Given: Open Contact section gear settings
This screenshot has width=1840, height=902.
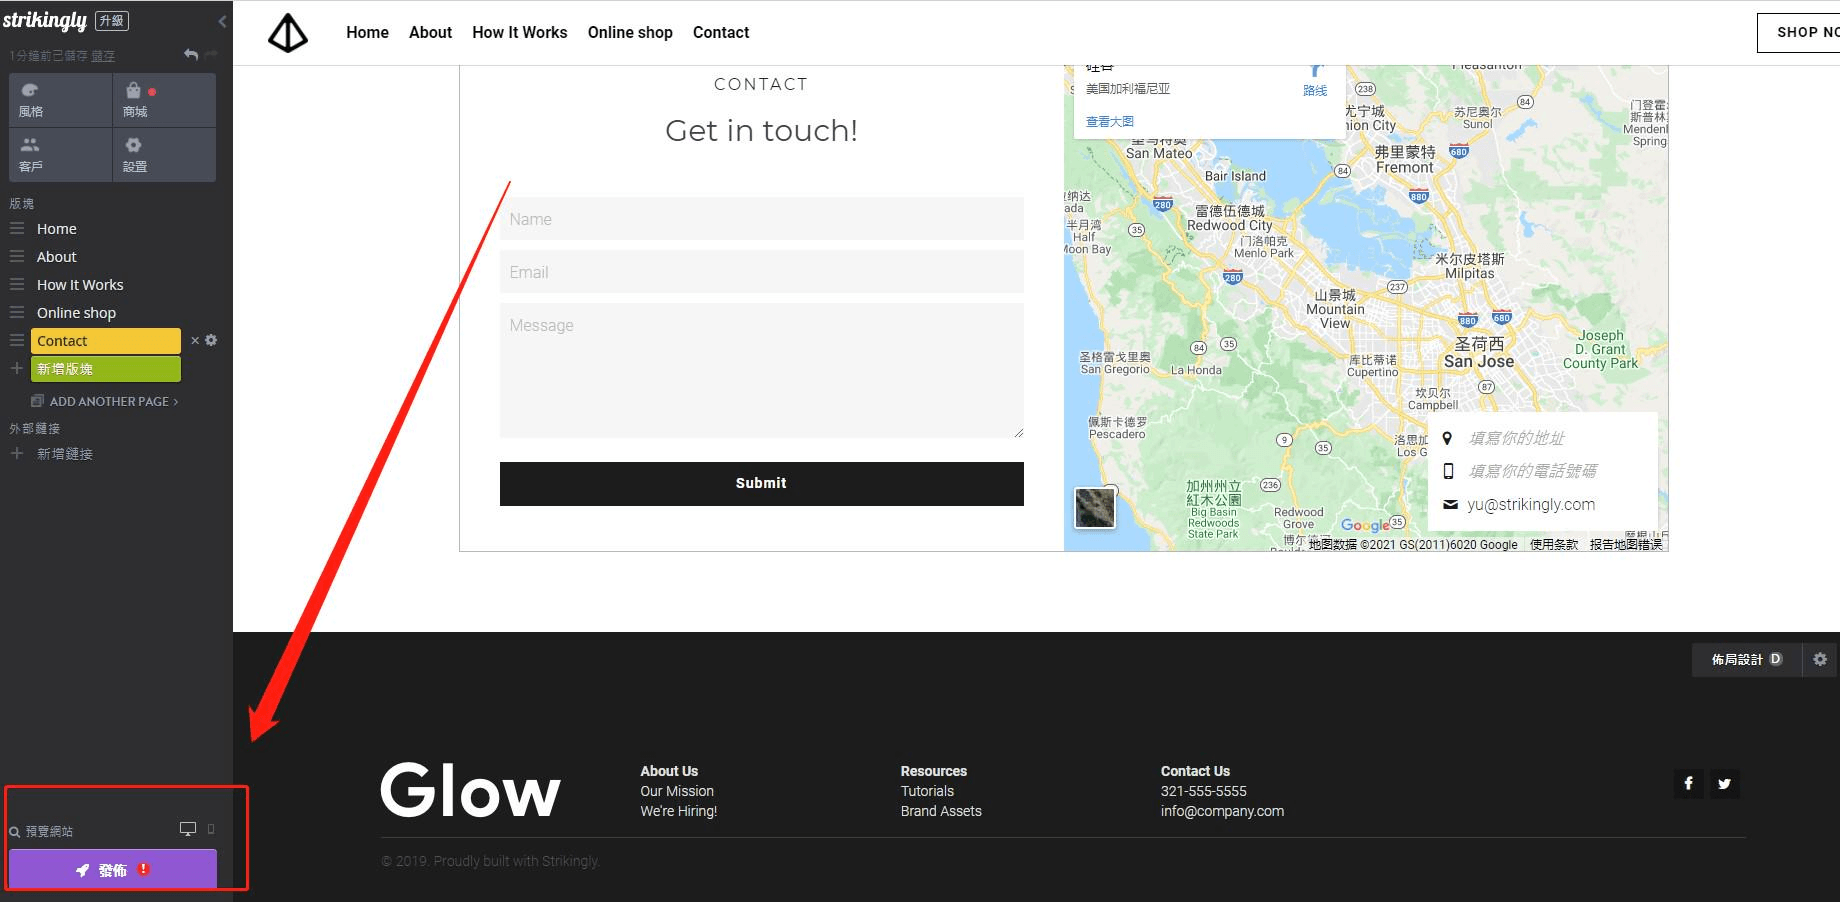Looking at the screenshot, I should pyautogui.click(x=211, y=341).
